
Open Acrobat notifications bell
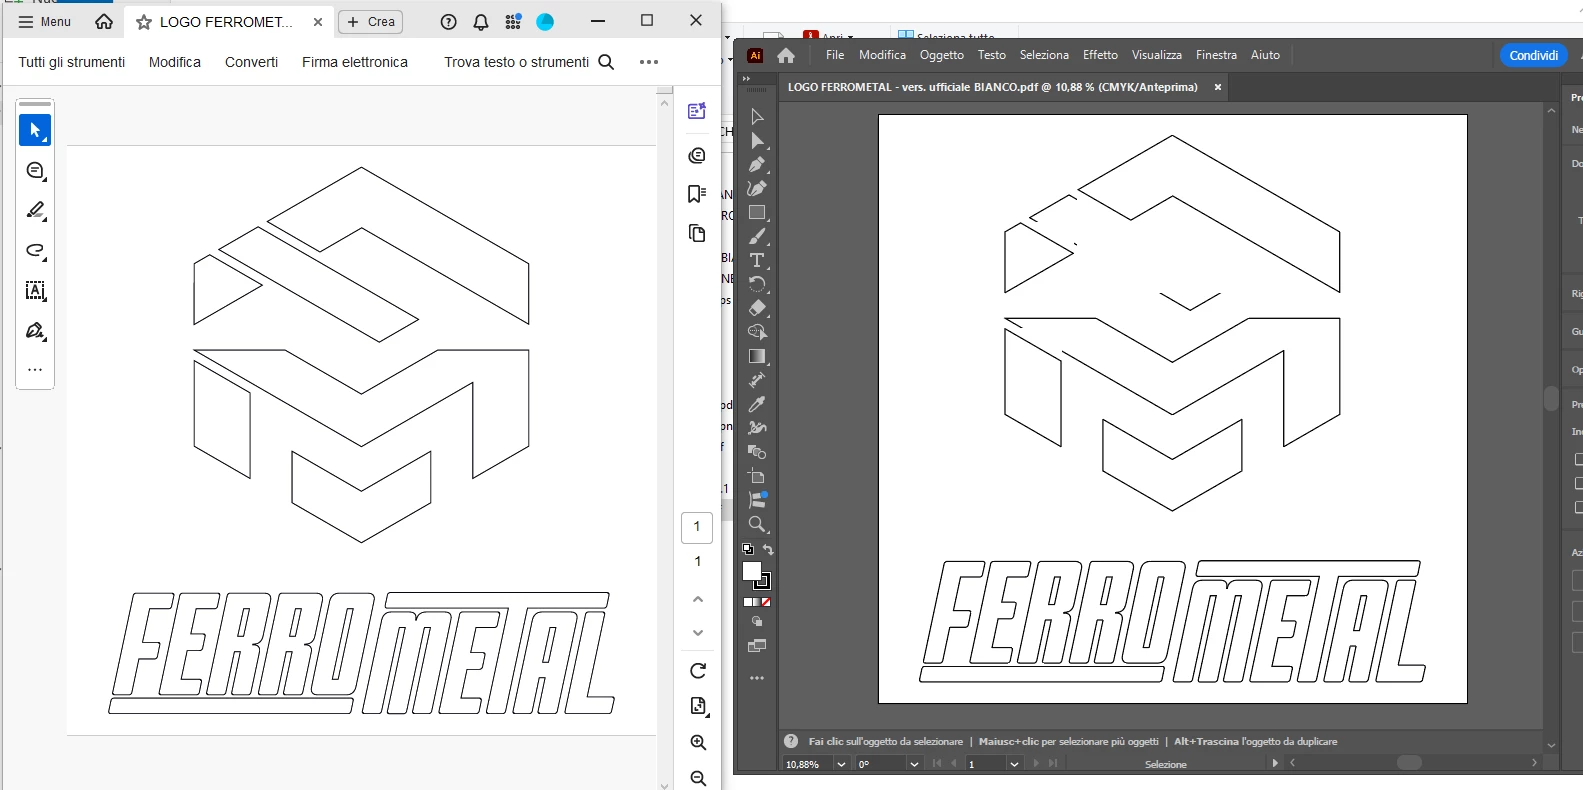(x=481, y=22)
